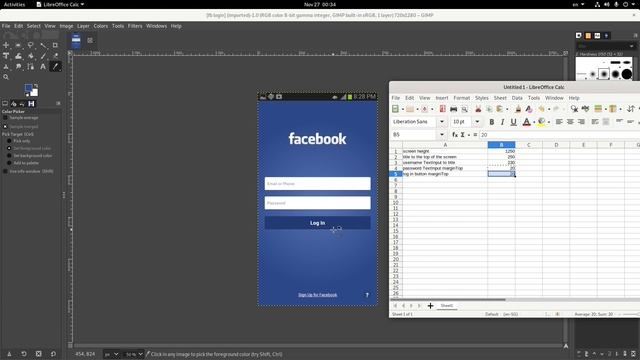Viewport: 640px width, 360px height.
Task: Open the Calc Format menu
Action: coord(462,98)
